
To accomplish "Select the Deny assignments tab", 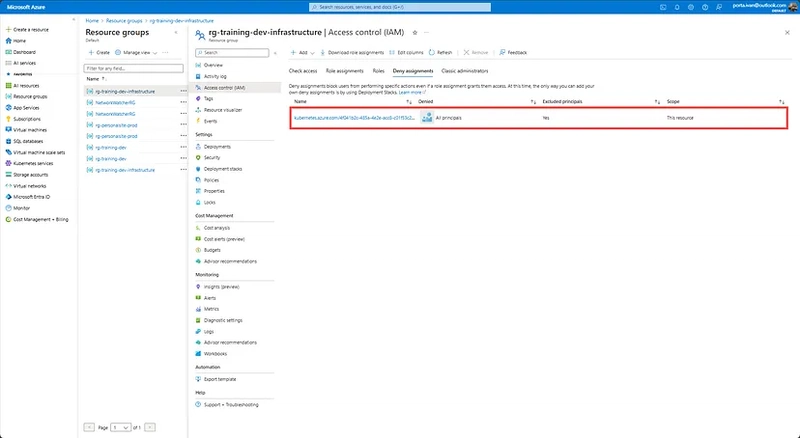I will (413, 71).
